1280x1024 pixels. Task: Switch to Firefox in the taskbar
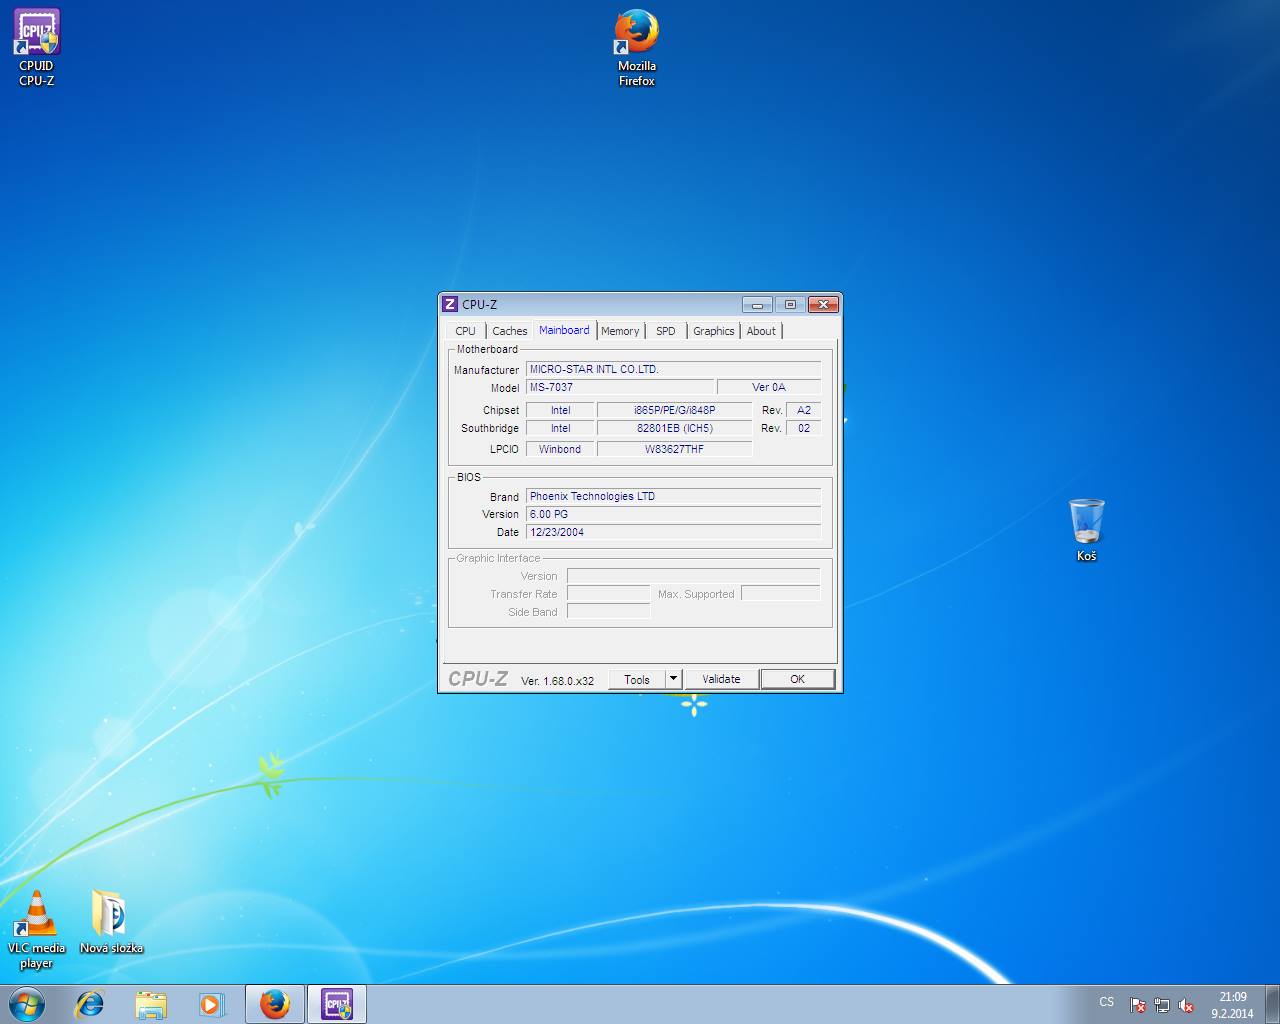click(x=275, y=1004)
